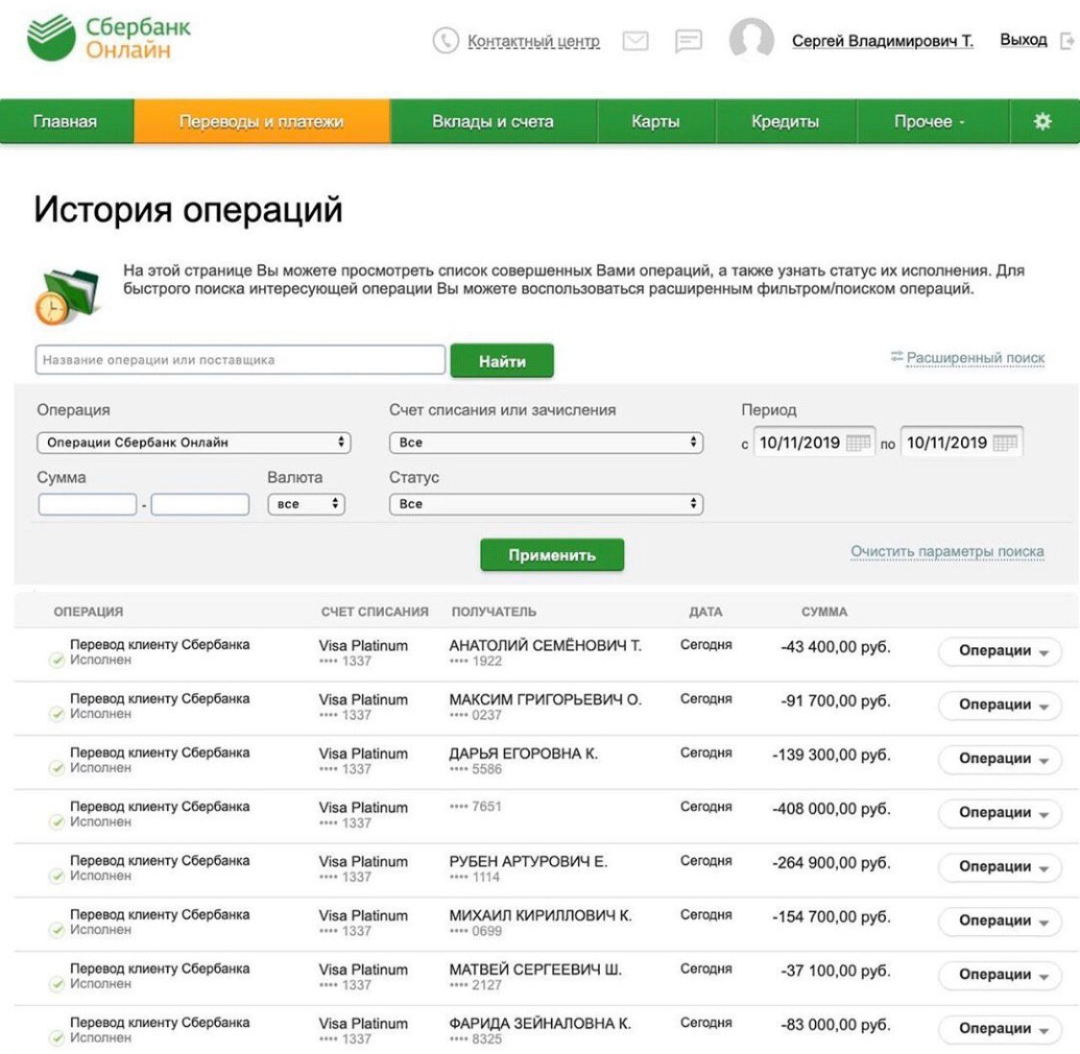Switch to the Карты tab
This screenshot has height=1054, width=1080.
click(655, 118)
